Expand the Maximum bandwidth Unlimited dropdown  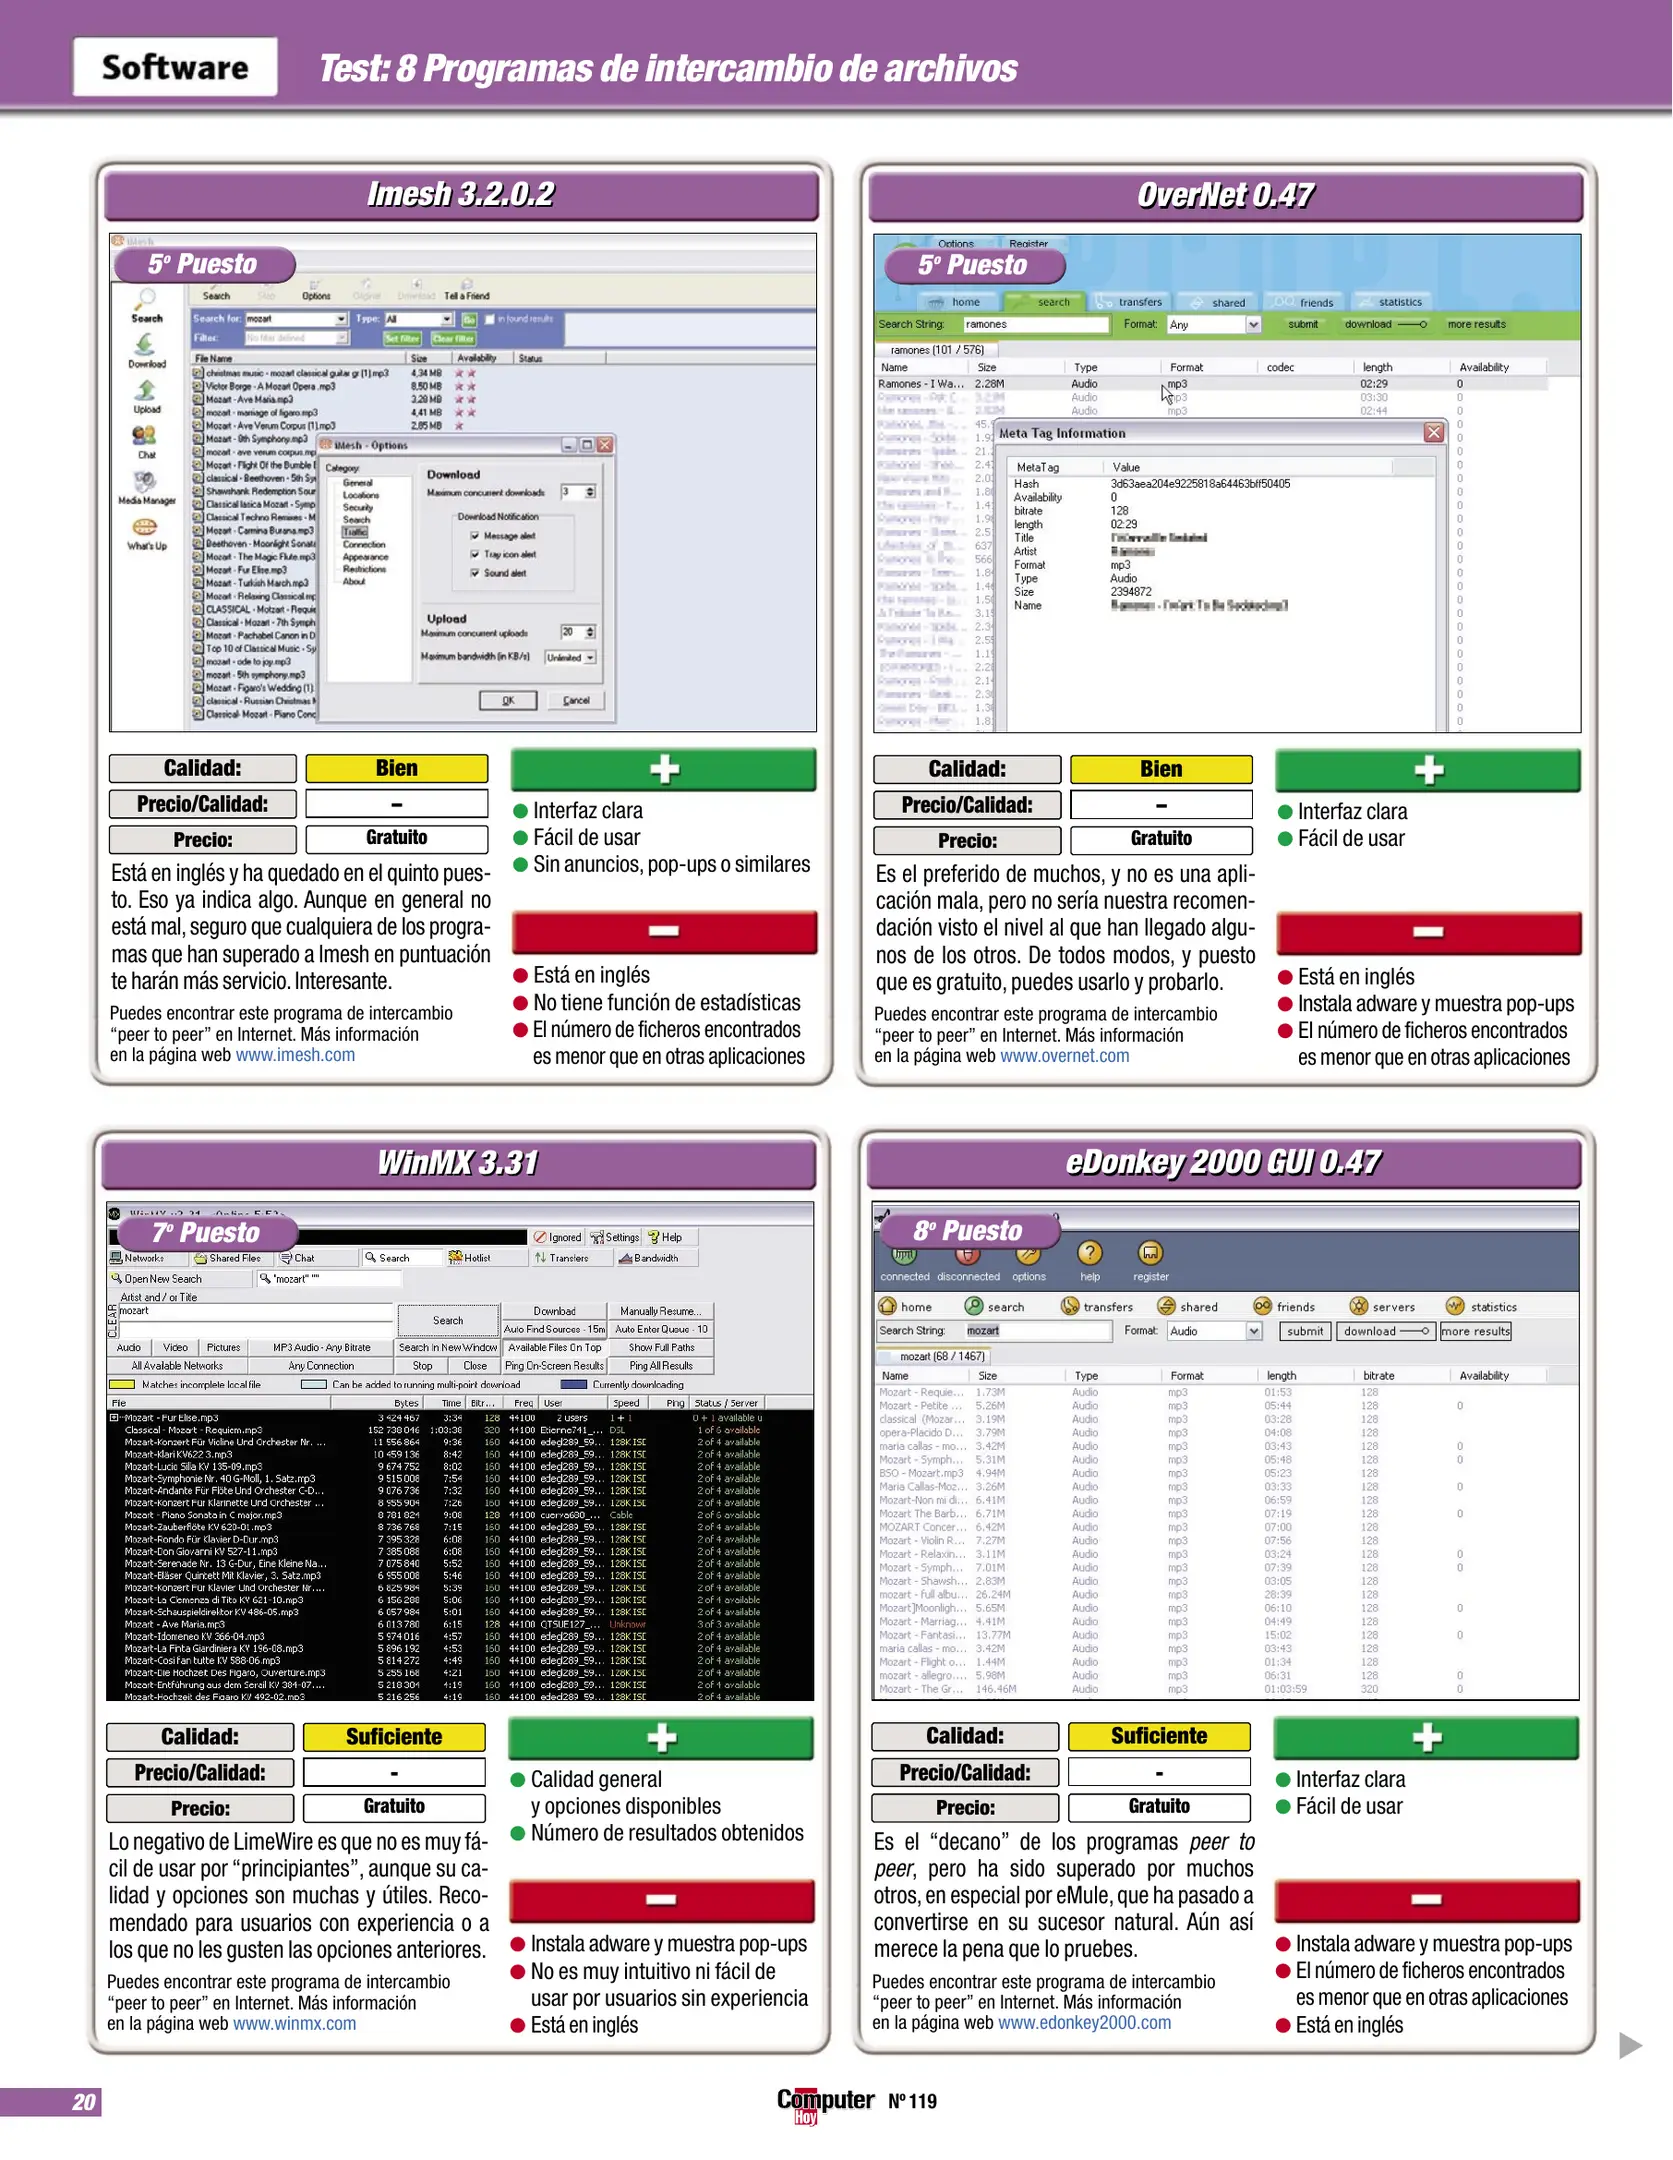[x=590, y=658]
